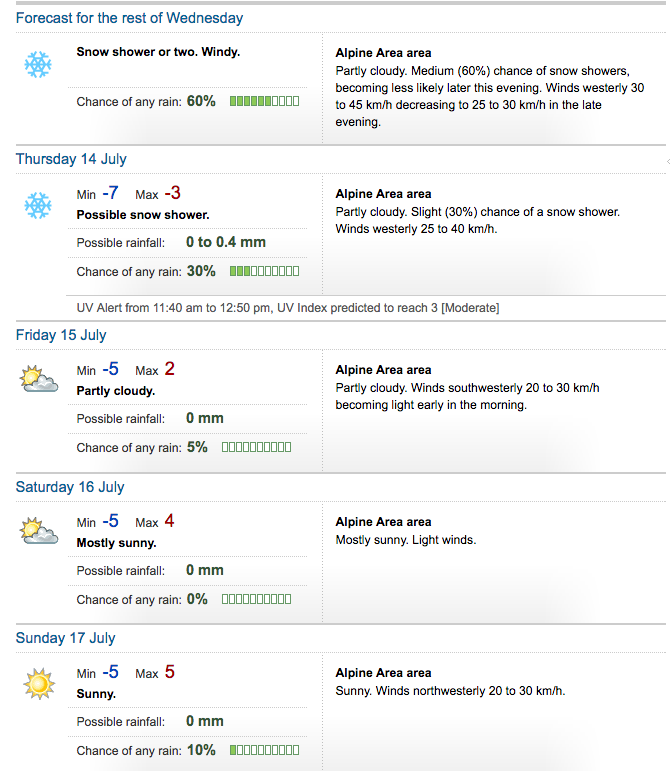Viewport: 670px width, 771px height.
Task: Click the partly cloudy icon for Friday 15 July
Action: click(x=39, y=379)
